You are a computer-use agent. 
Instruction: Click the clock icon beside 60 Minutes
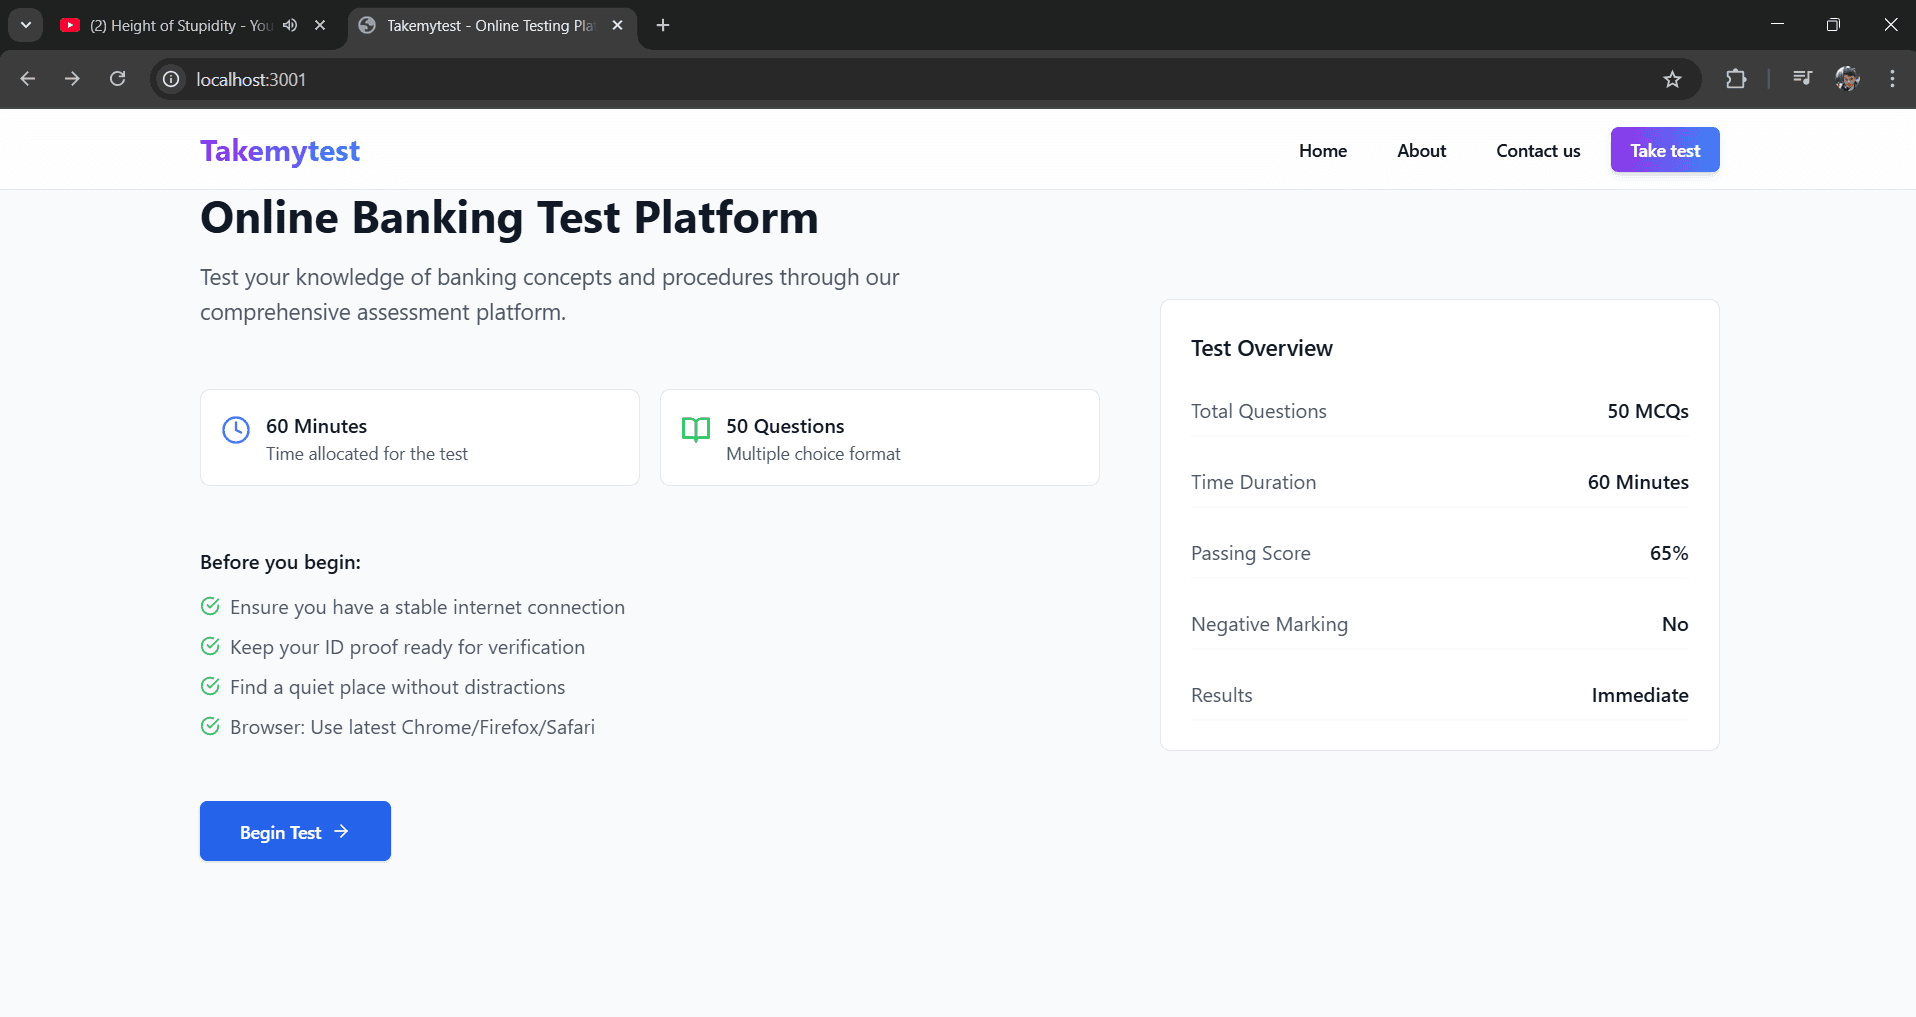pyautogui.click(x=236, y=430)
